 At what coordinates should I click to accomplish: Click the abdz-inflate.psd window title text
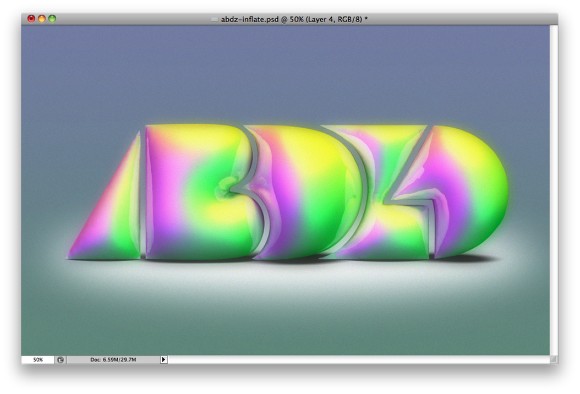click(x=294, y=19)
